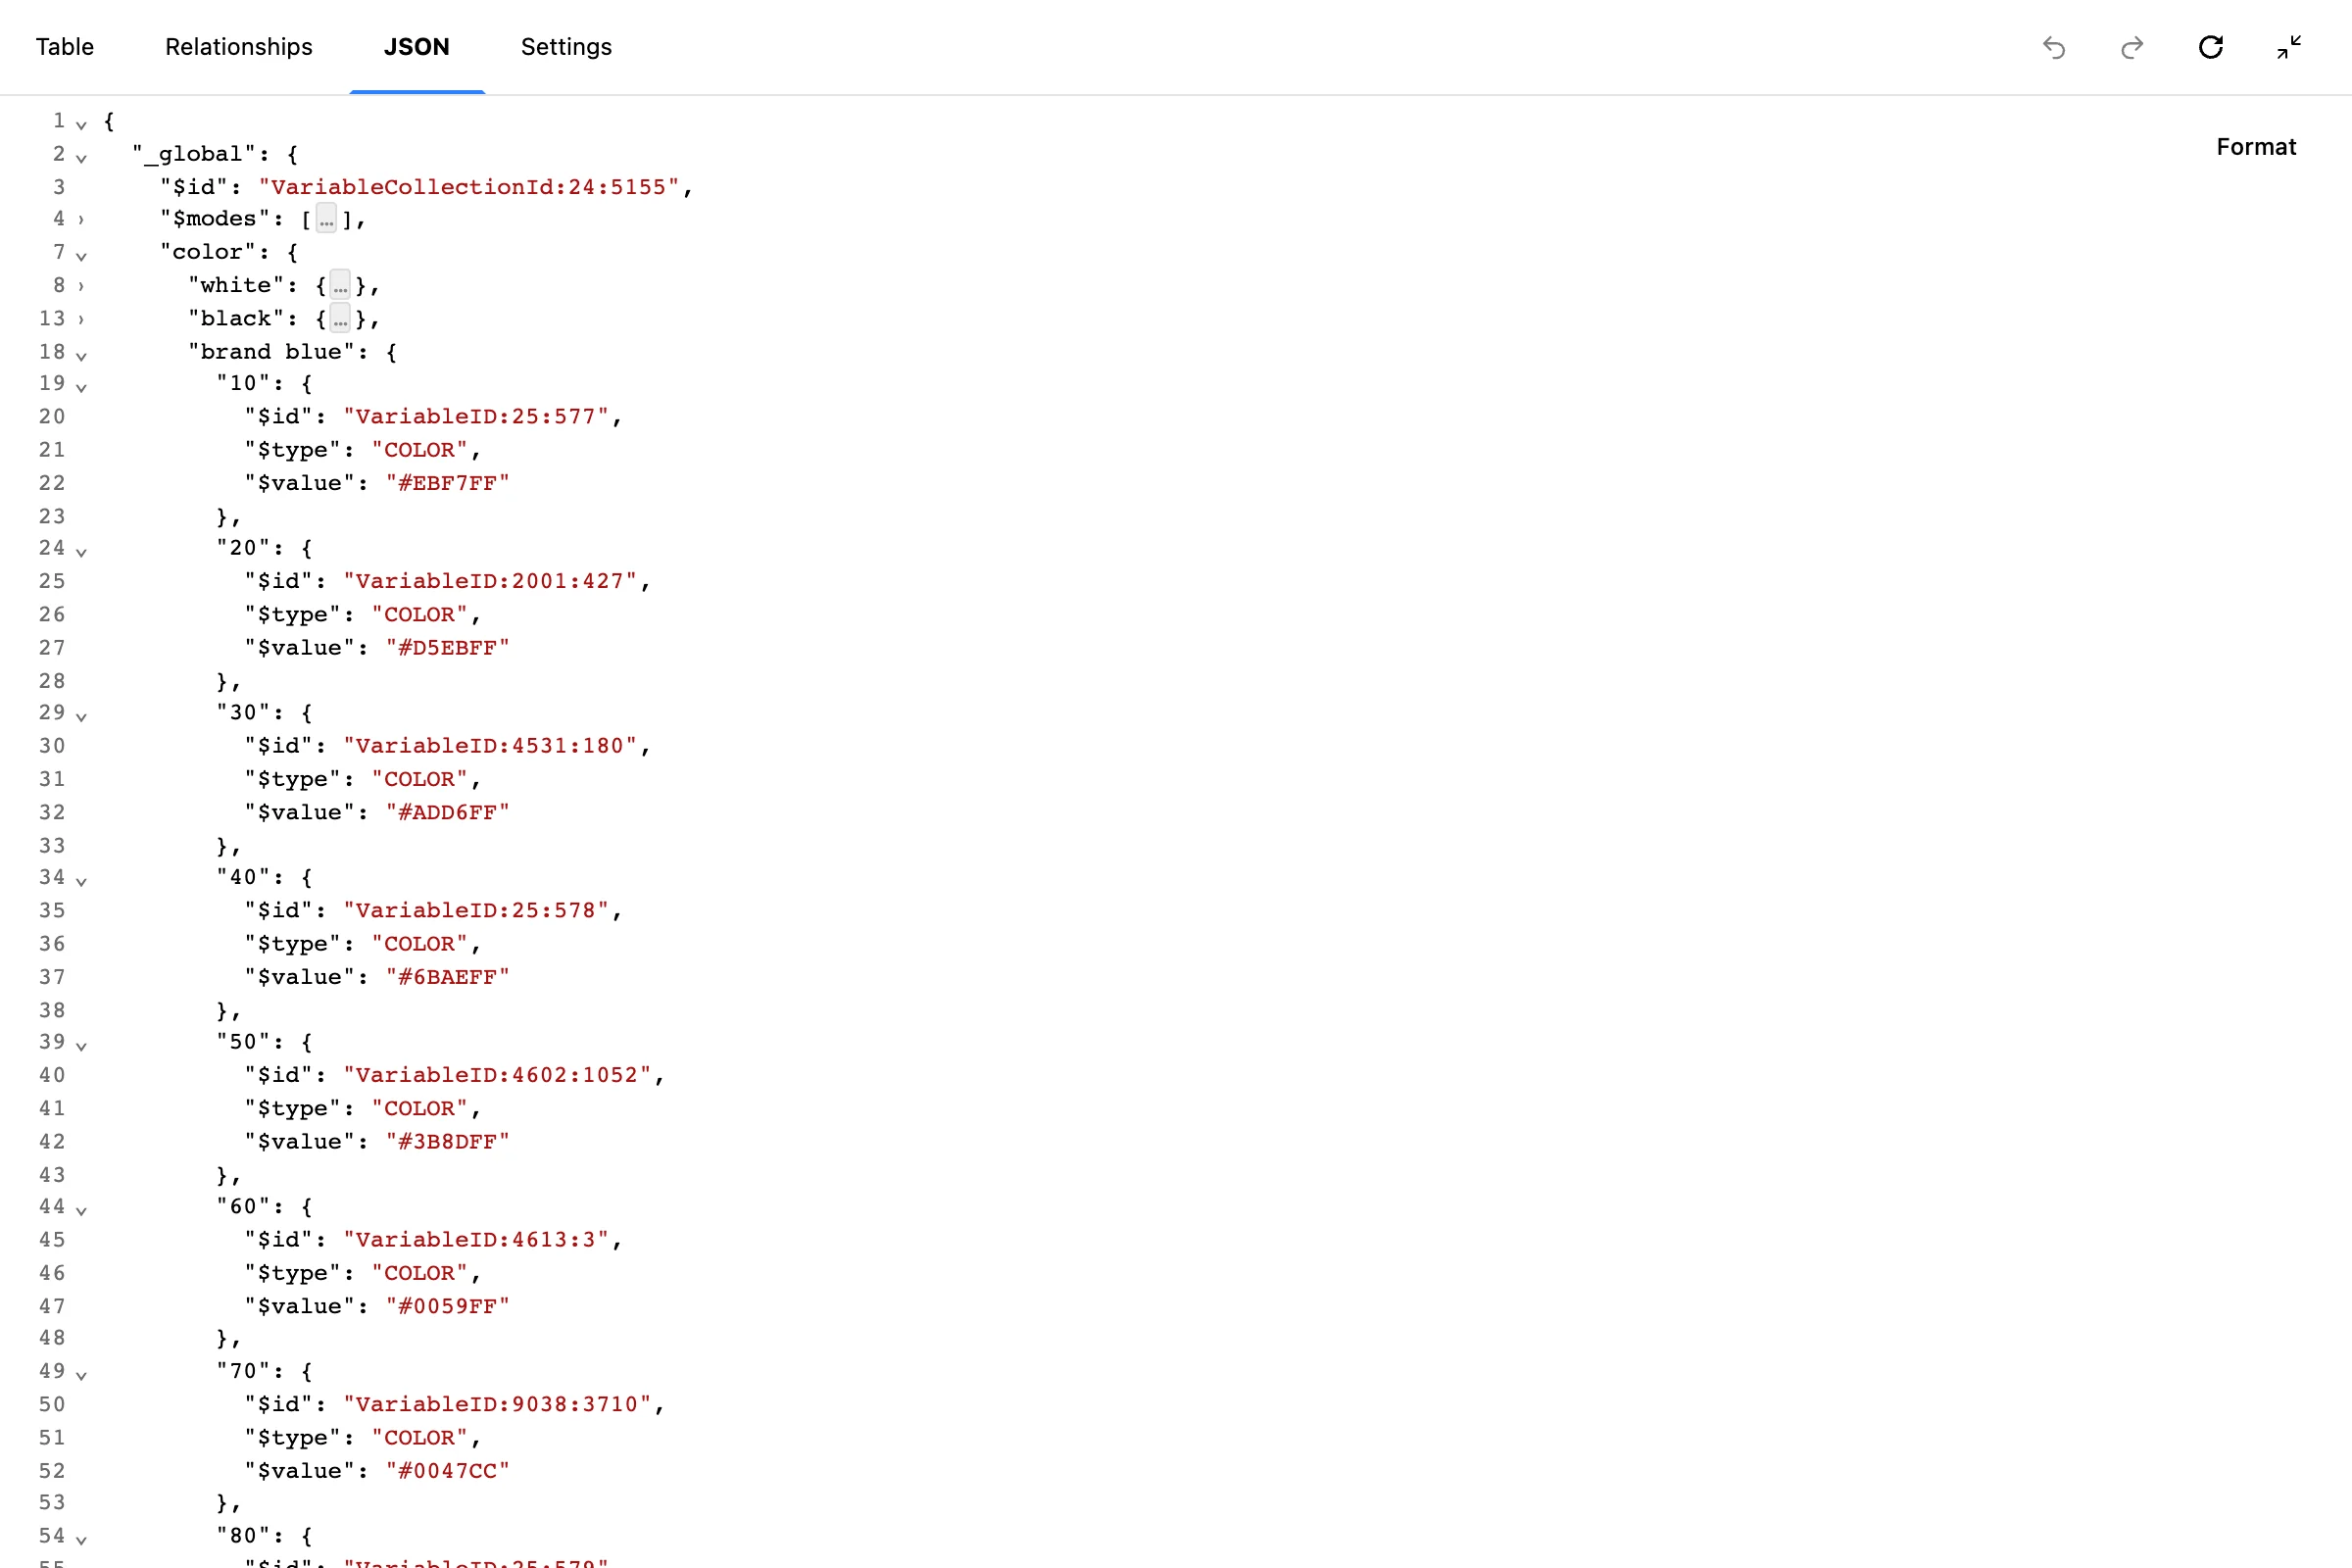Click the "VariableCollectionId:24:5155" string
Image resolution: width=2352 pixels, height=1568 pixels.
(469, 187)
